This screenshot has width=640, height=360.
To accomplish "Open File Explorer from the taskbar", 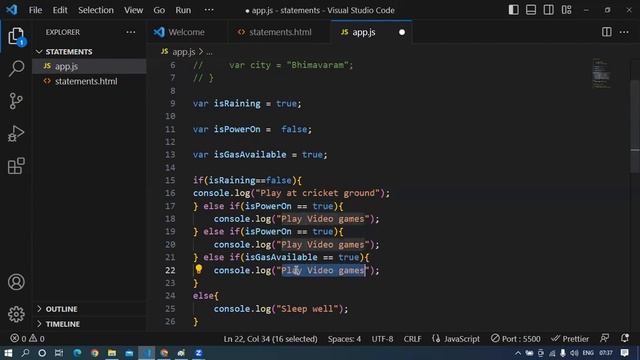I will tap(111, 353).
